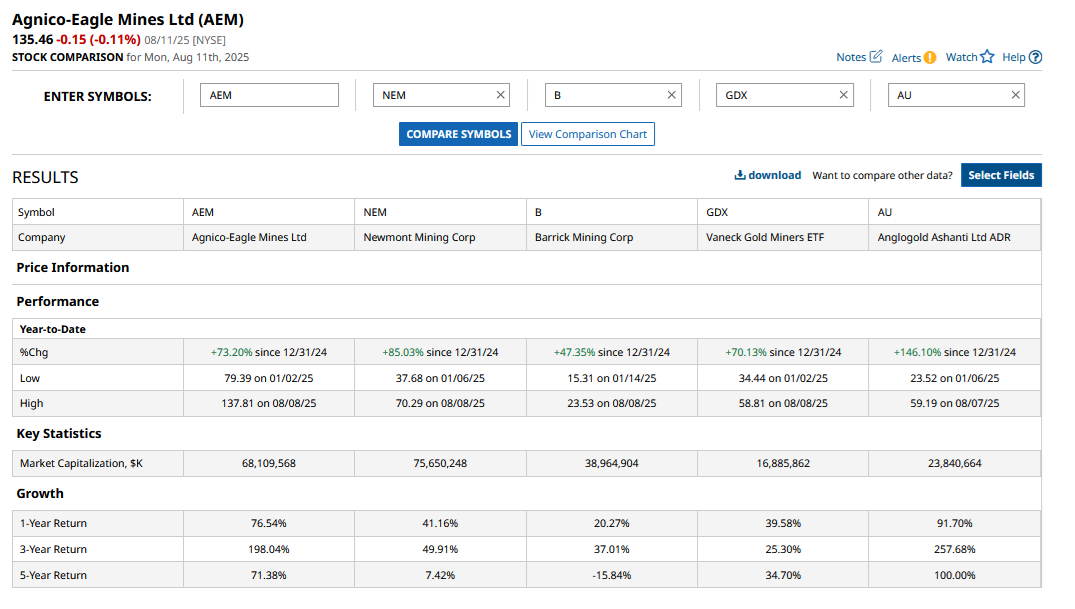Remove the AU symbol with X

1015,95
